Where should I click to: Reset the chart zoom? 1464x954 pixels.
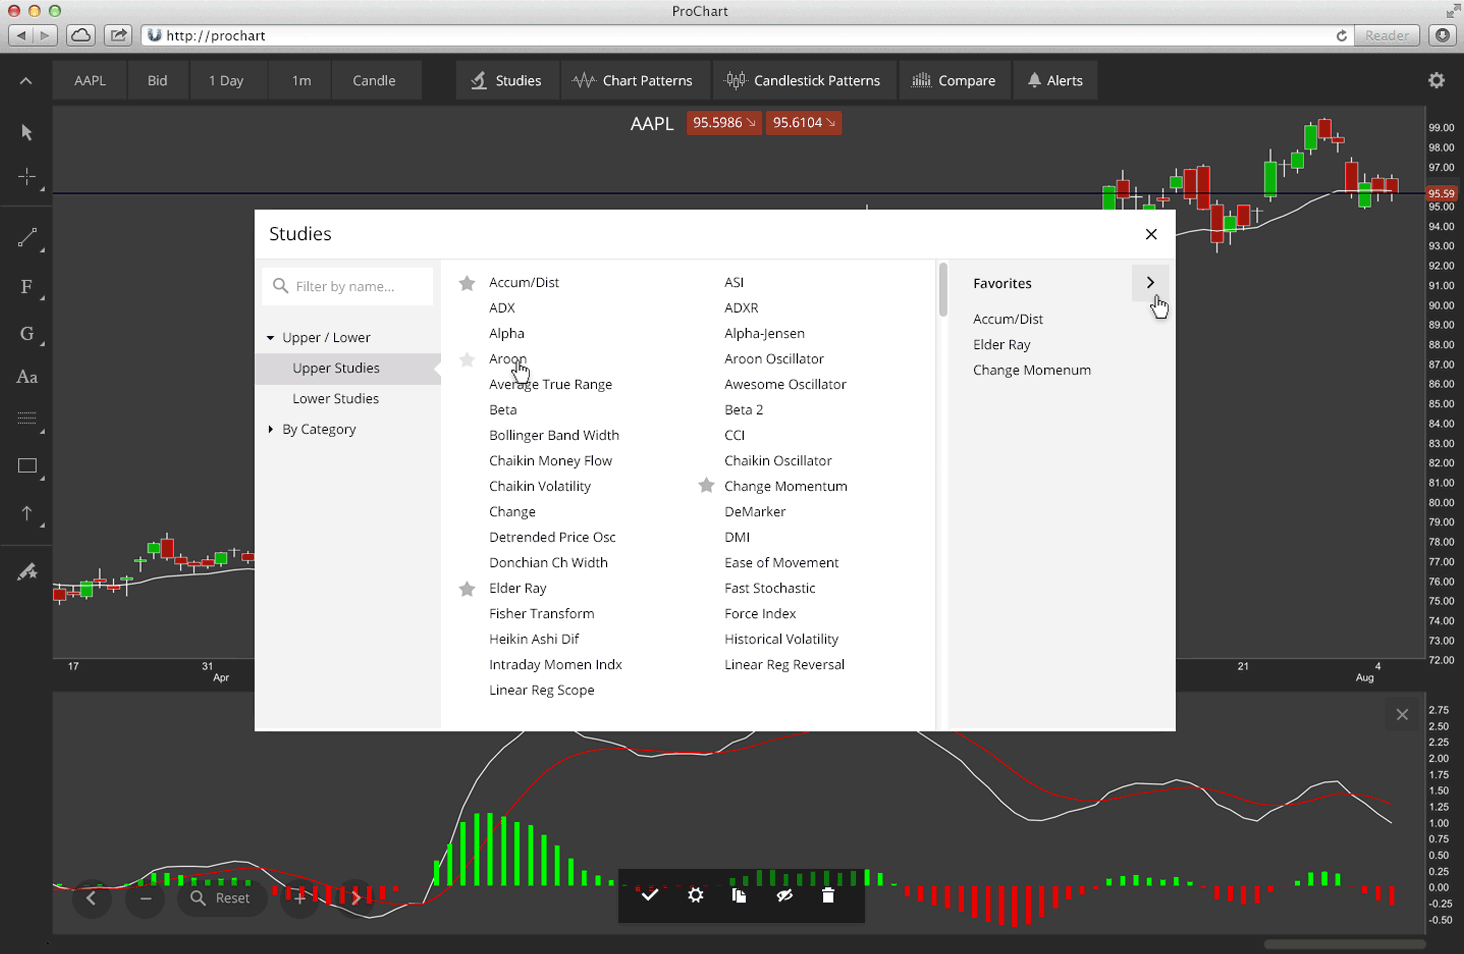click(221, 898)
